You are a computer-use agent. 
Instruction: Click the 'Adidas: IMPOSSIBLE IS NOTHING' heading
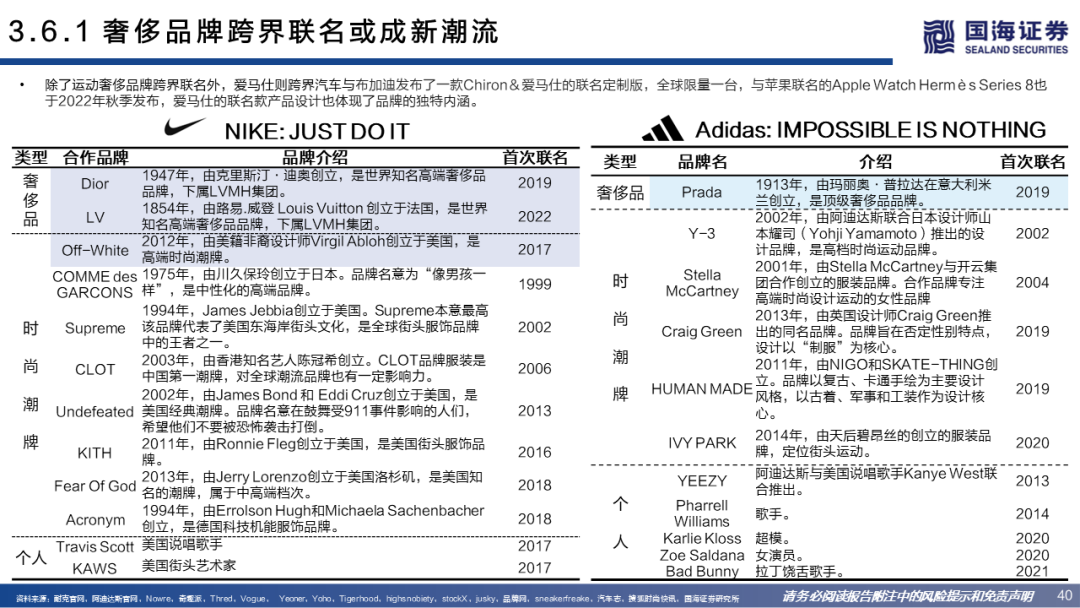(871, 129)
